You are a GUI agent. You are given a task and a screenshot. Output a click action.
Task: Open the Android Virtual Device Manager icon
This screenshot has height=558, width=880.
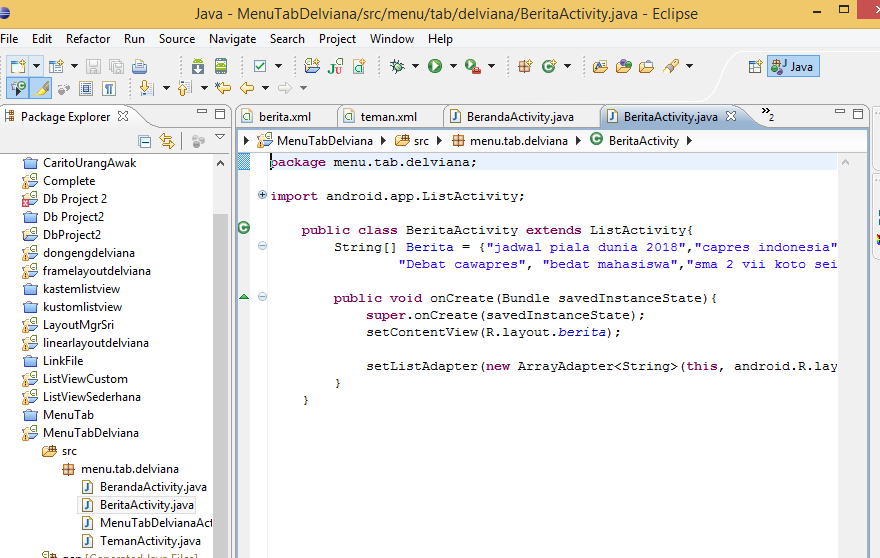pyautogui.click(x=221, y=66)
